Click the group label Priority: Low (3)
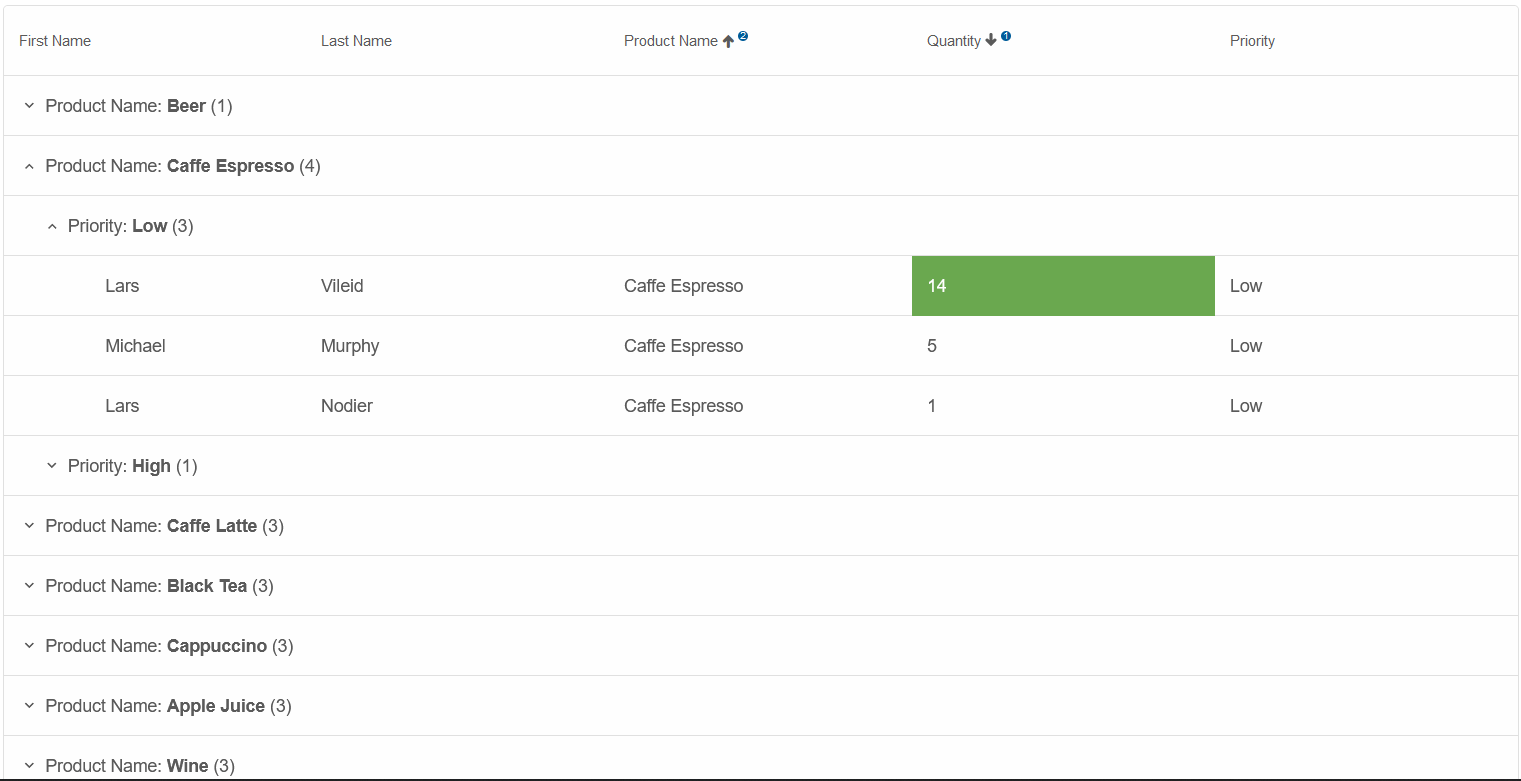The image size is (1521, 781). 131,226
